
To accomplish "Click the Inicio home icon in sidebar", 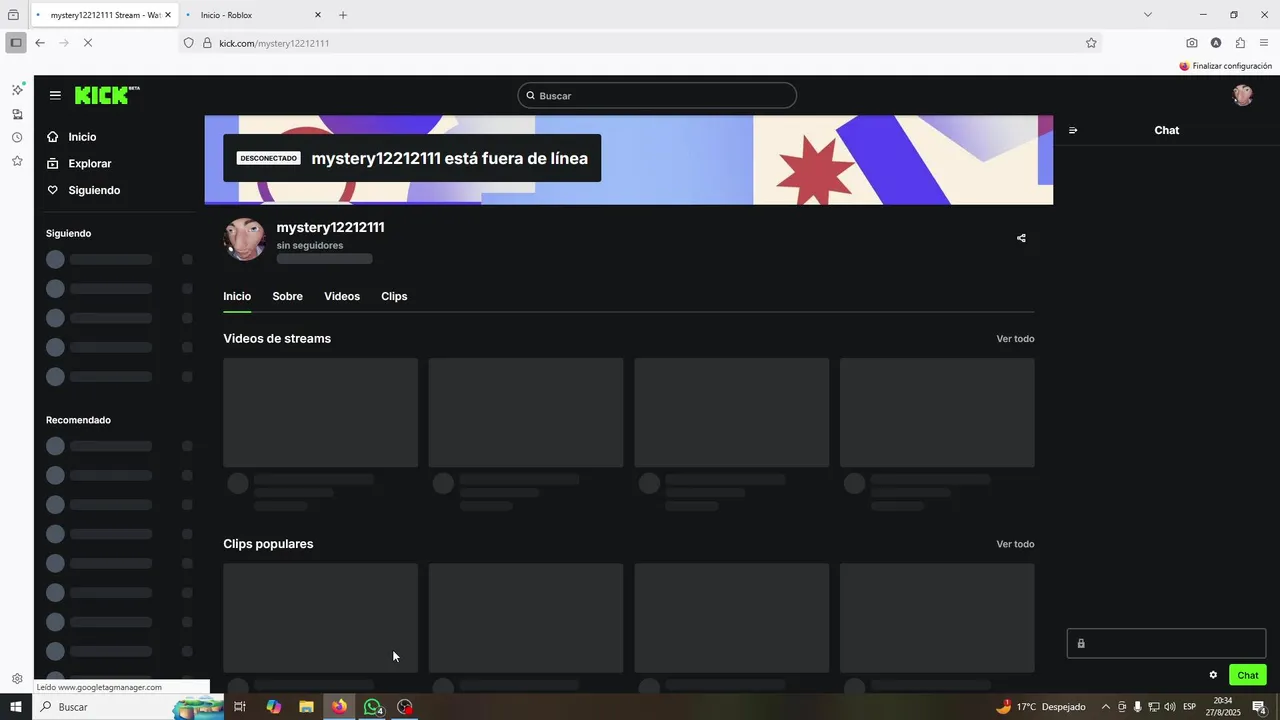I will [53, 137].
